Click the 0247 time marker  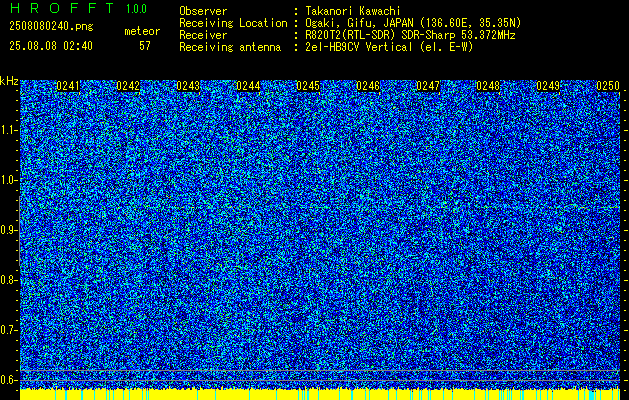click(x=428, y=86)
